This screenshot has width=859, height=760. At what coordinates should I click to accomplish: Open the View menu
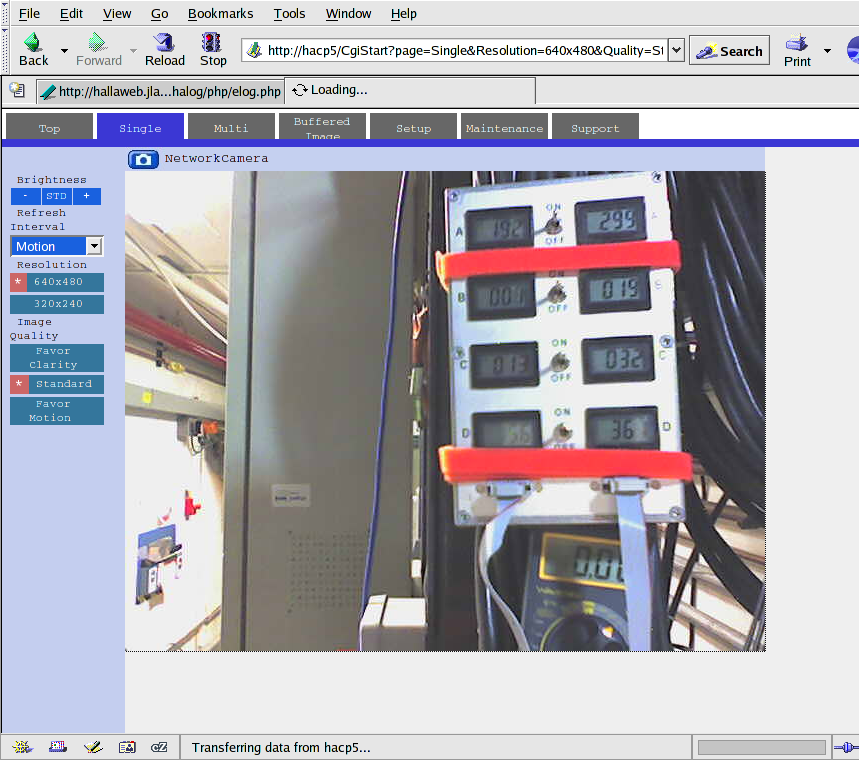[117, 14]
